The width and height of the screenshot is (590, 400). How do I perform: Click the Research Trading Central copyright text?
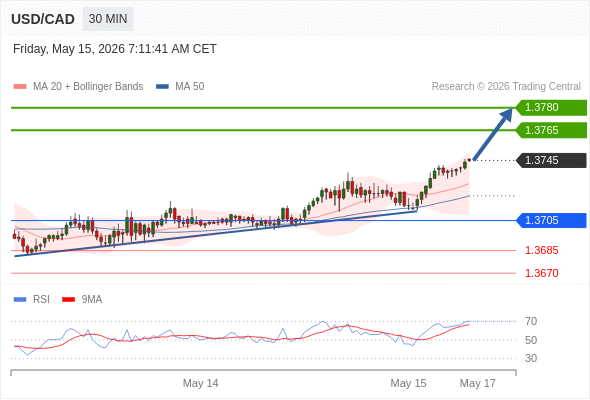coord(506,87)
